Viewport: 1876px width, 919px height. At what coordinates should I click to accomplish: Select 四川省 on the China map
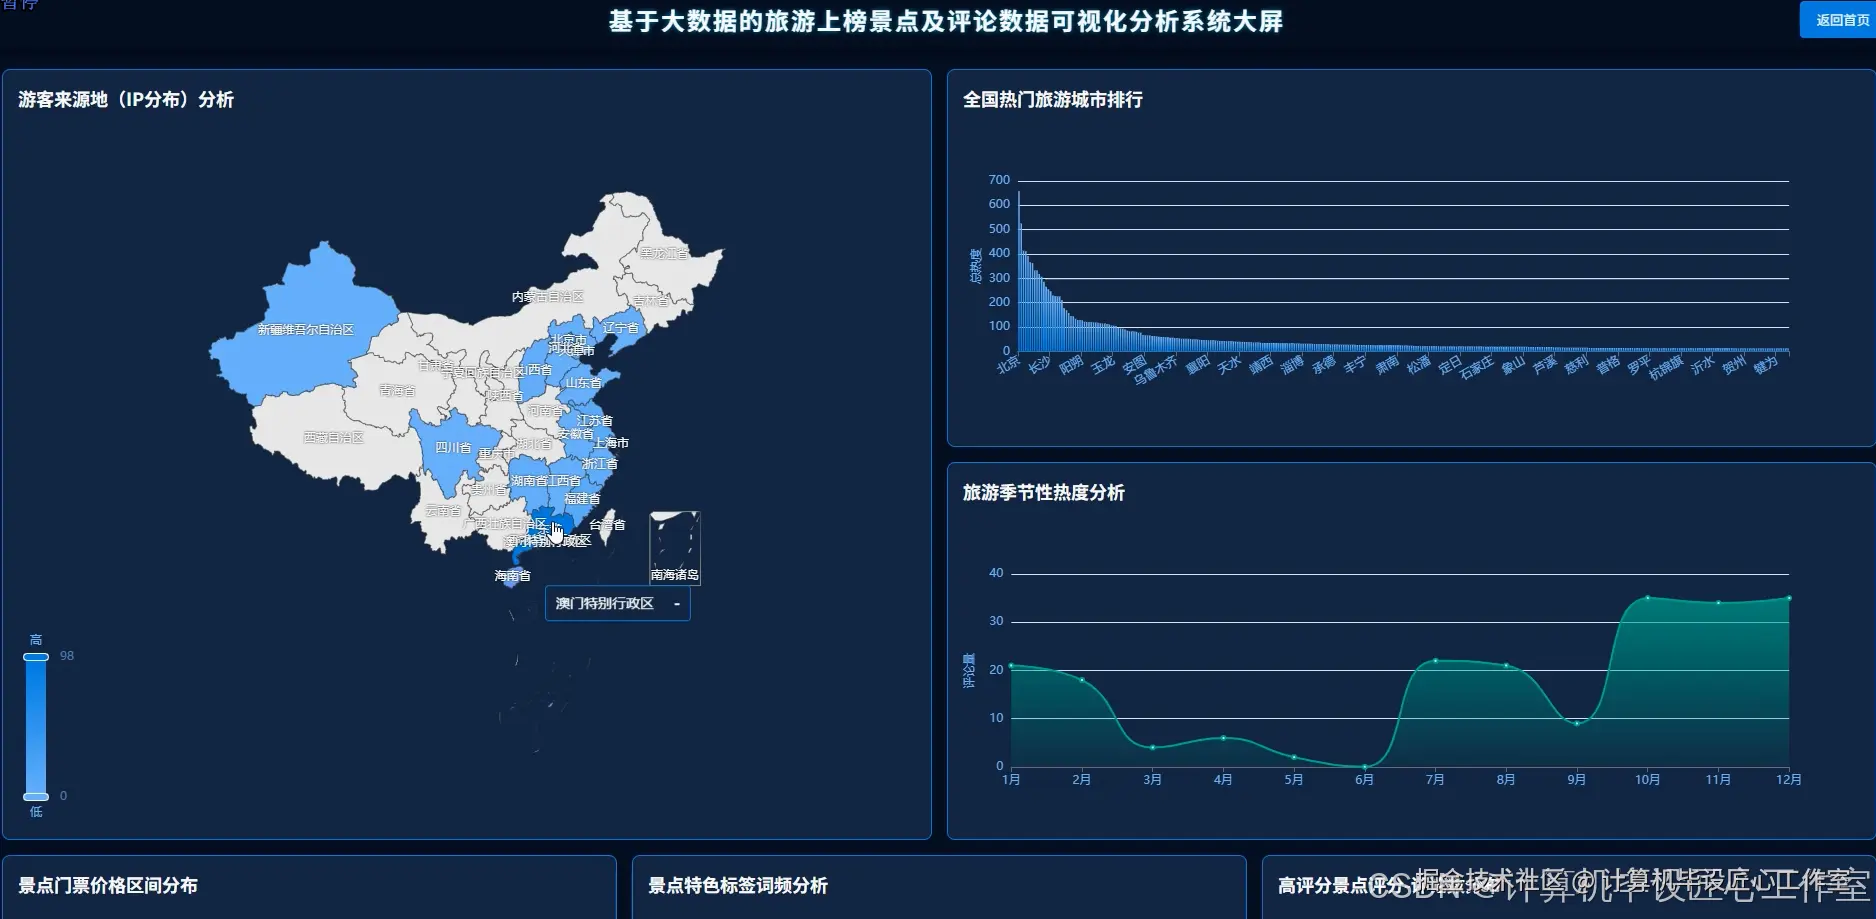[453, 448]
